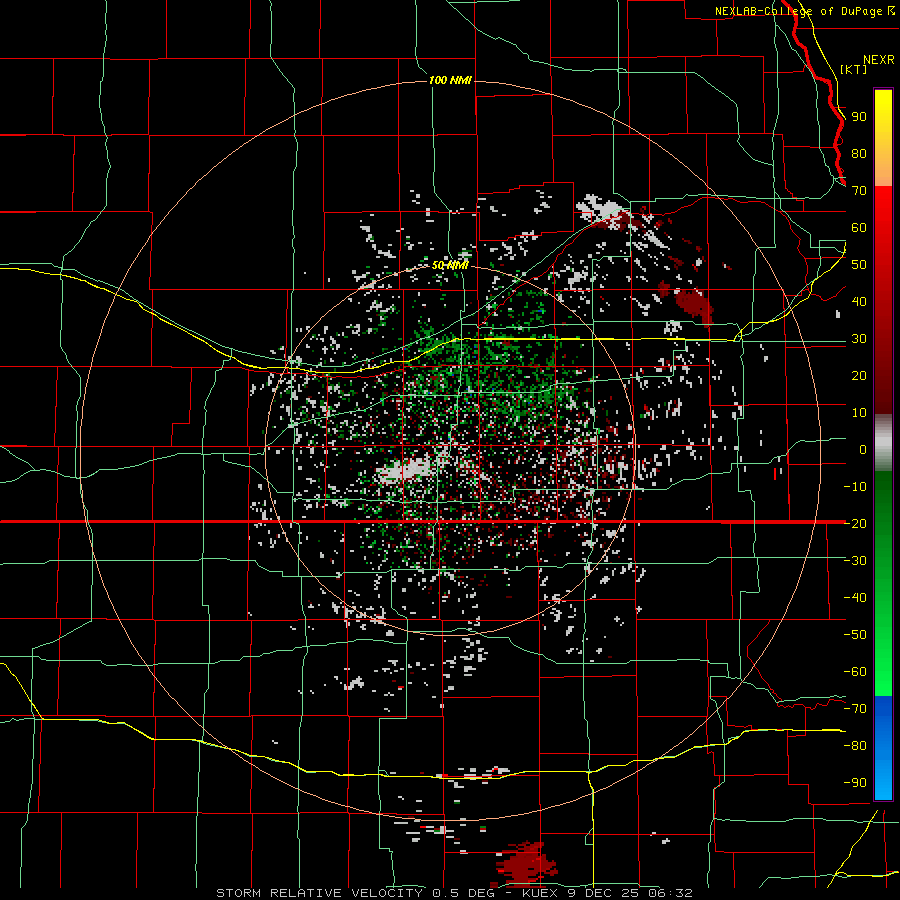Click the 50 NMI range ring label
The image size is (900, 900).
(x=451, y=265)
